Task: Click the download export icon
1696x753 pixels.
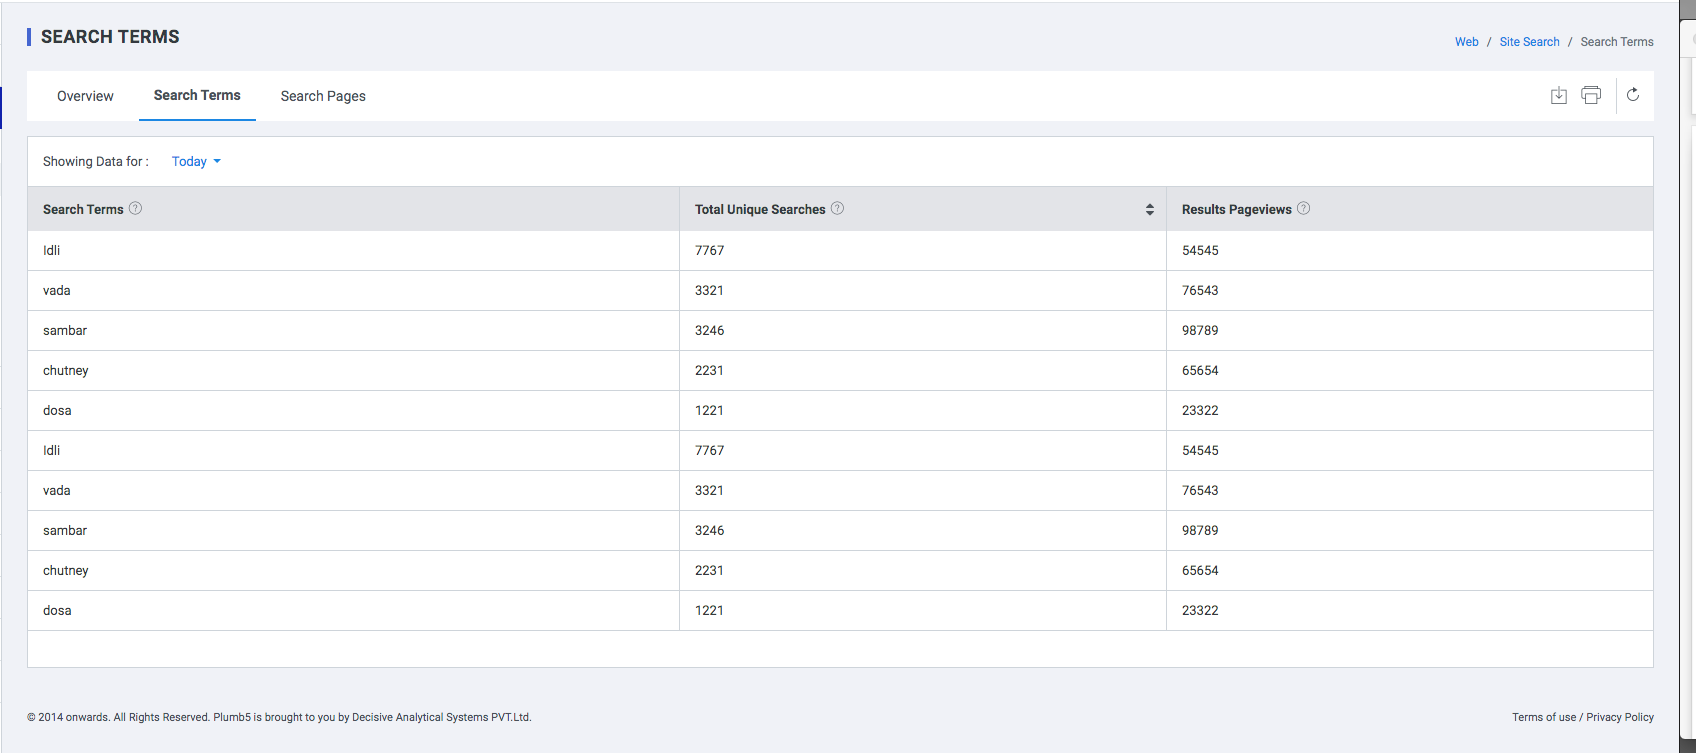Action: [x=1558, y=95]
